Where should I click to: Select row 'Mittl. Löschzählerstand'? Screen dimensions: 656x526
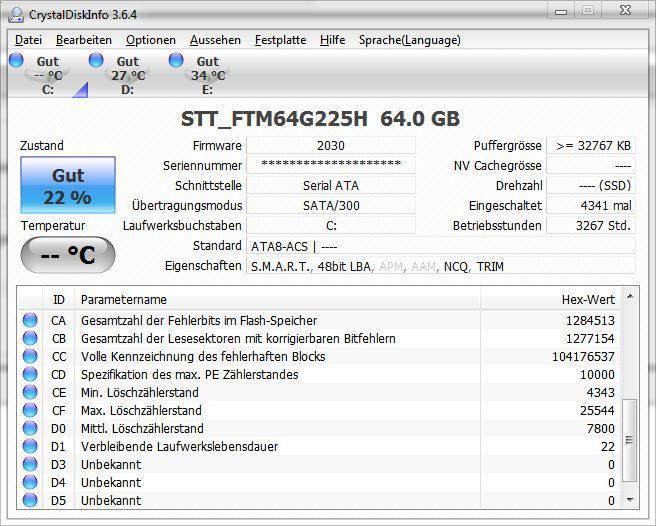(x=320, y=428)
